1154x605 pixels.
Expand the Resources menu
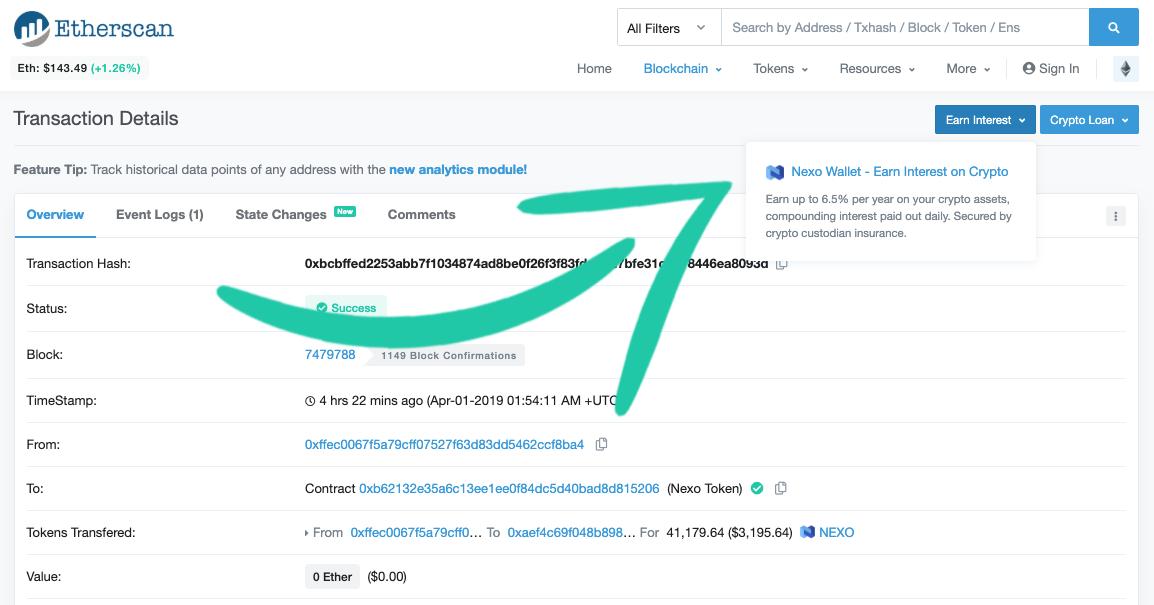(877, 68)
